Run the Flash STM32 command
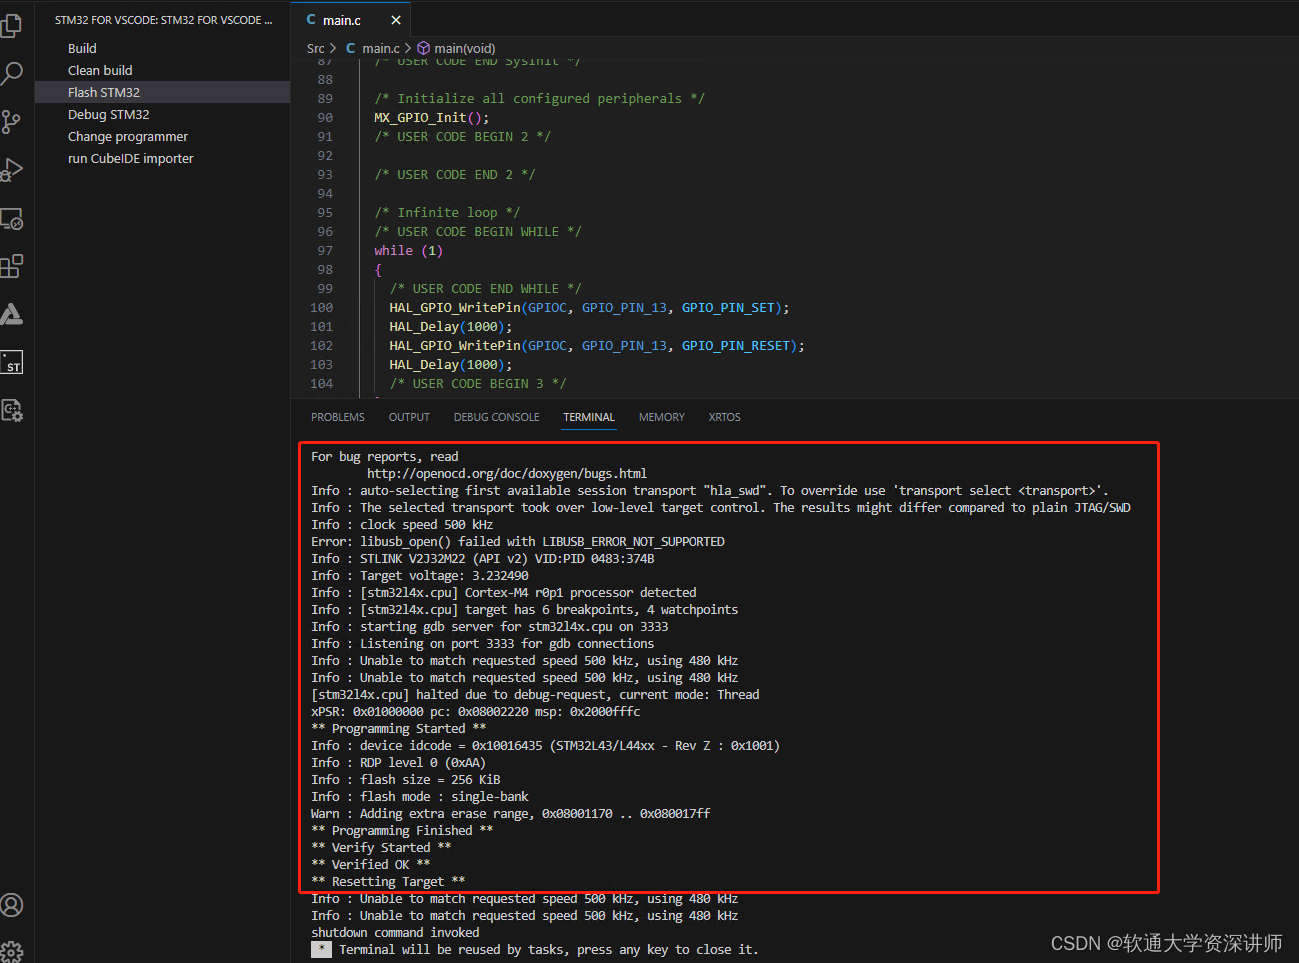 (162, 92)
